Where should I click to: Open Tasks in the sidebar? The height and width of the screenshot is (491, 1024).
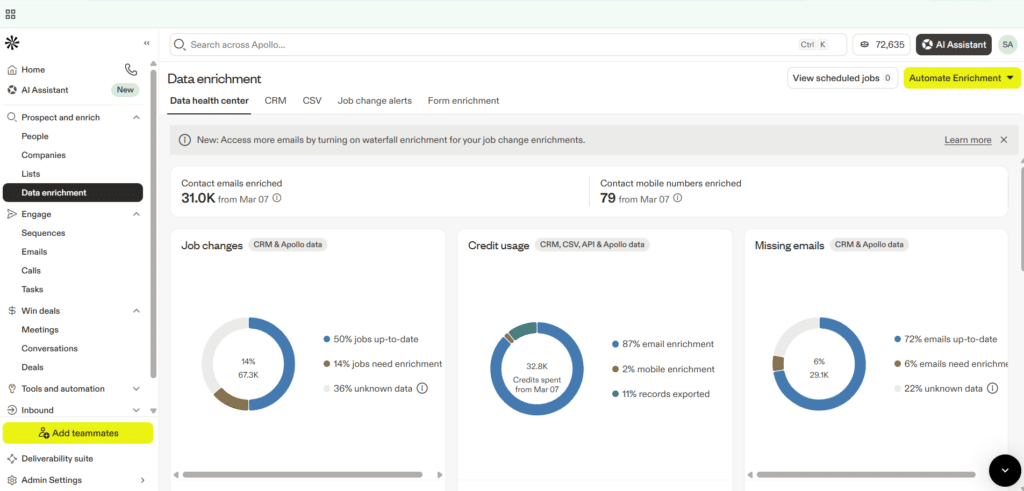point(32,289)
